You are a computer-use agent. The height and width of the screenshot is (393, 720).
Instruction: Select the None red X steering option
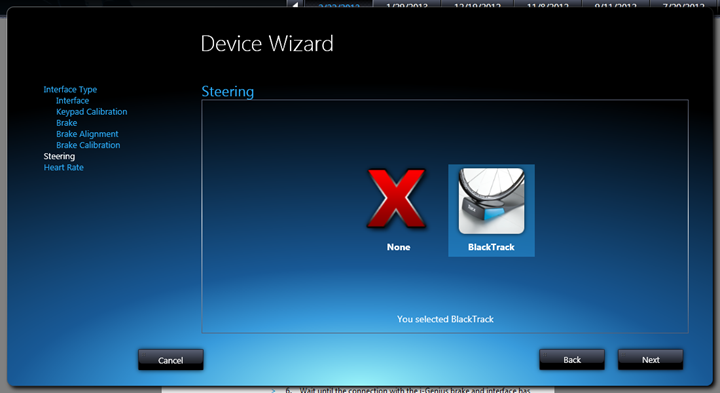[397, 199]
